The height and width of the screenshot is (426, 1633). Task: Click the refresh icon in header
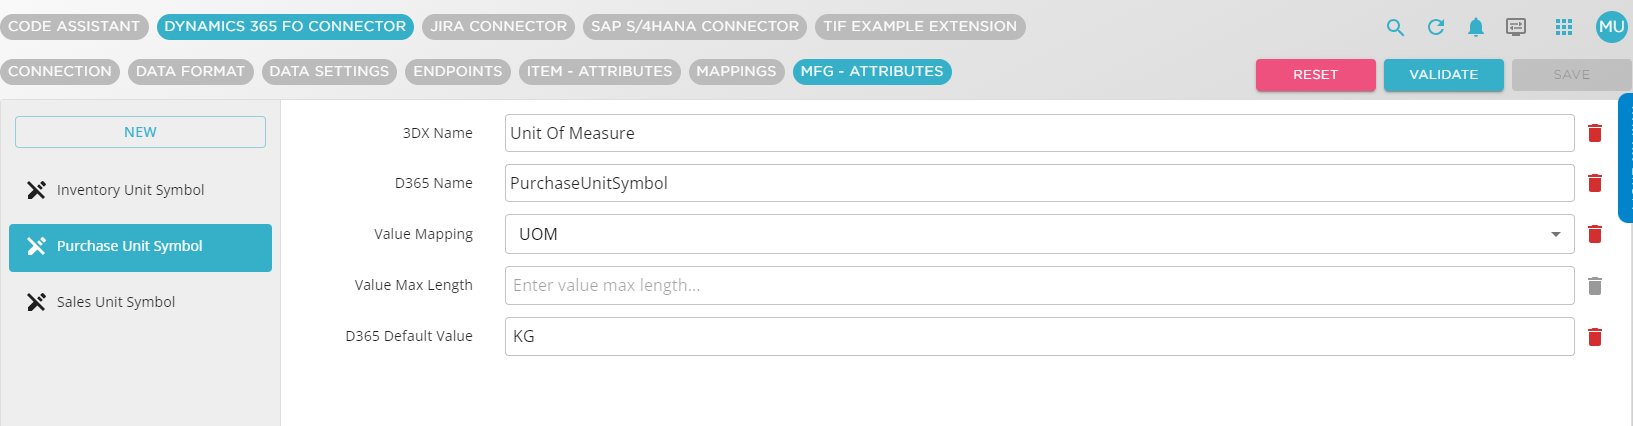(1436, 28)
